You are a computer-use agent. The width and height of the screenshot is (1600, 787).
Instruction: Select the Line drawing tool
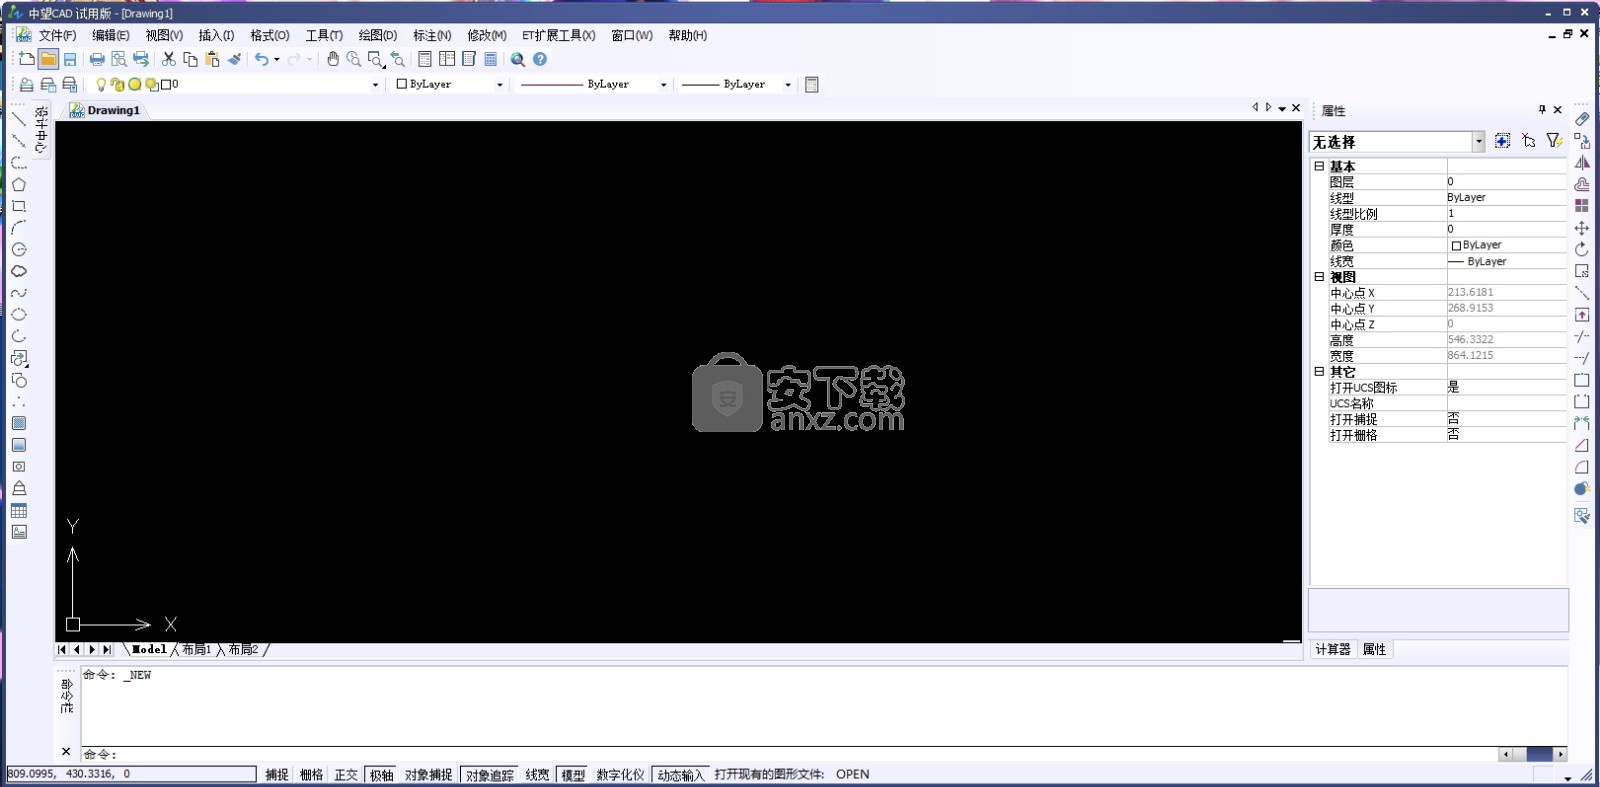tap(19, 119)
